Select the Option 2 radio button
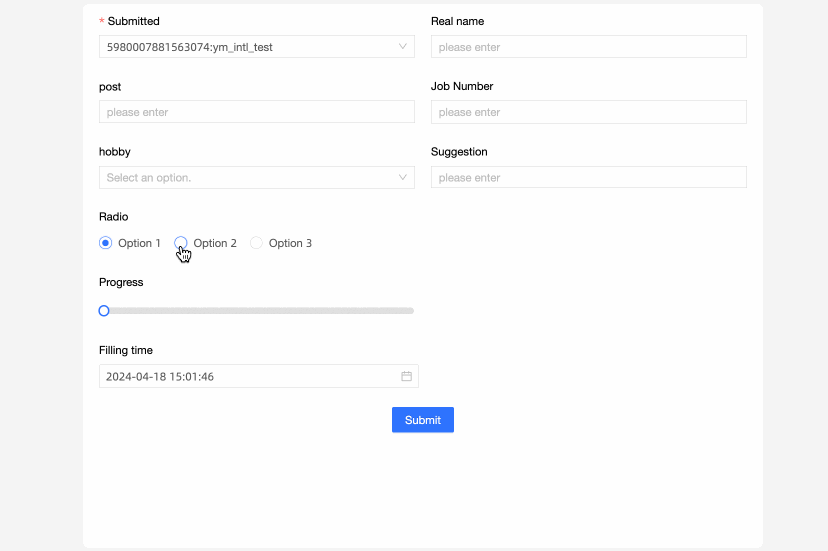Screen dimensions: 828x551 coord(181,243)
